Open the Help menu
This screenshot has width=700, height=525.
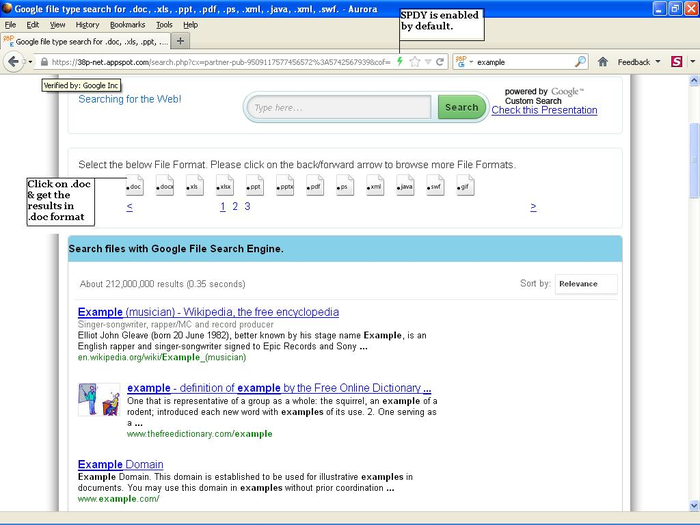click(191, 25)
